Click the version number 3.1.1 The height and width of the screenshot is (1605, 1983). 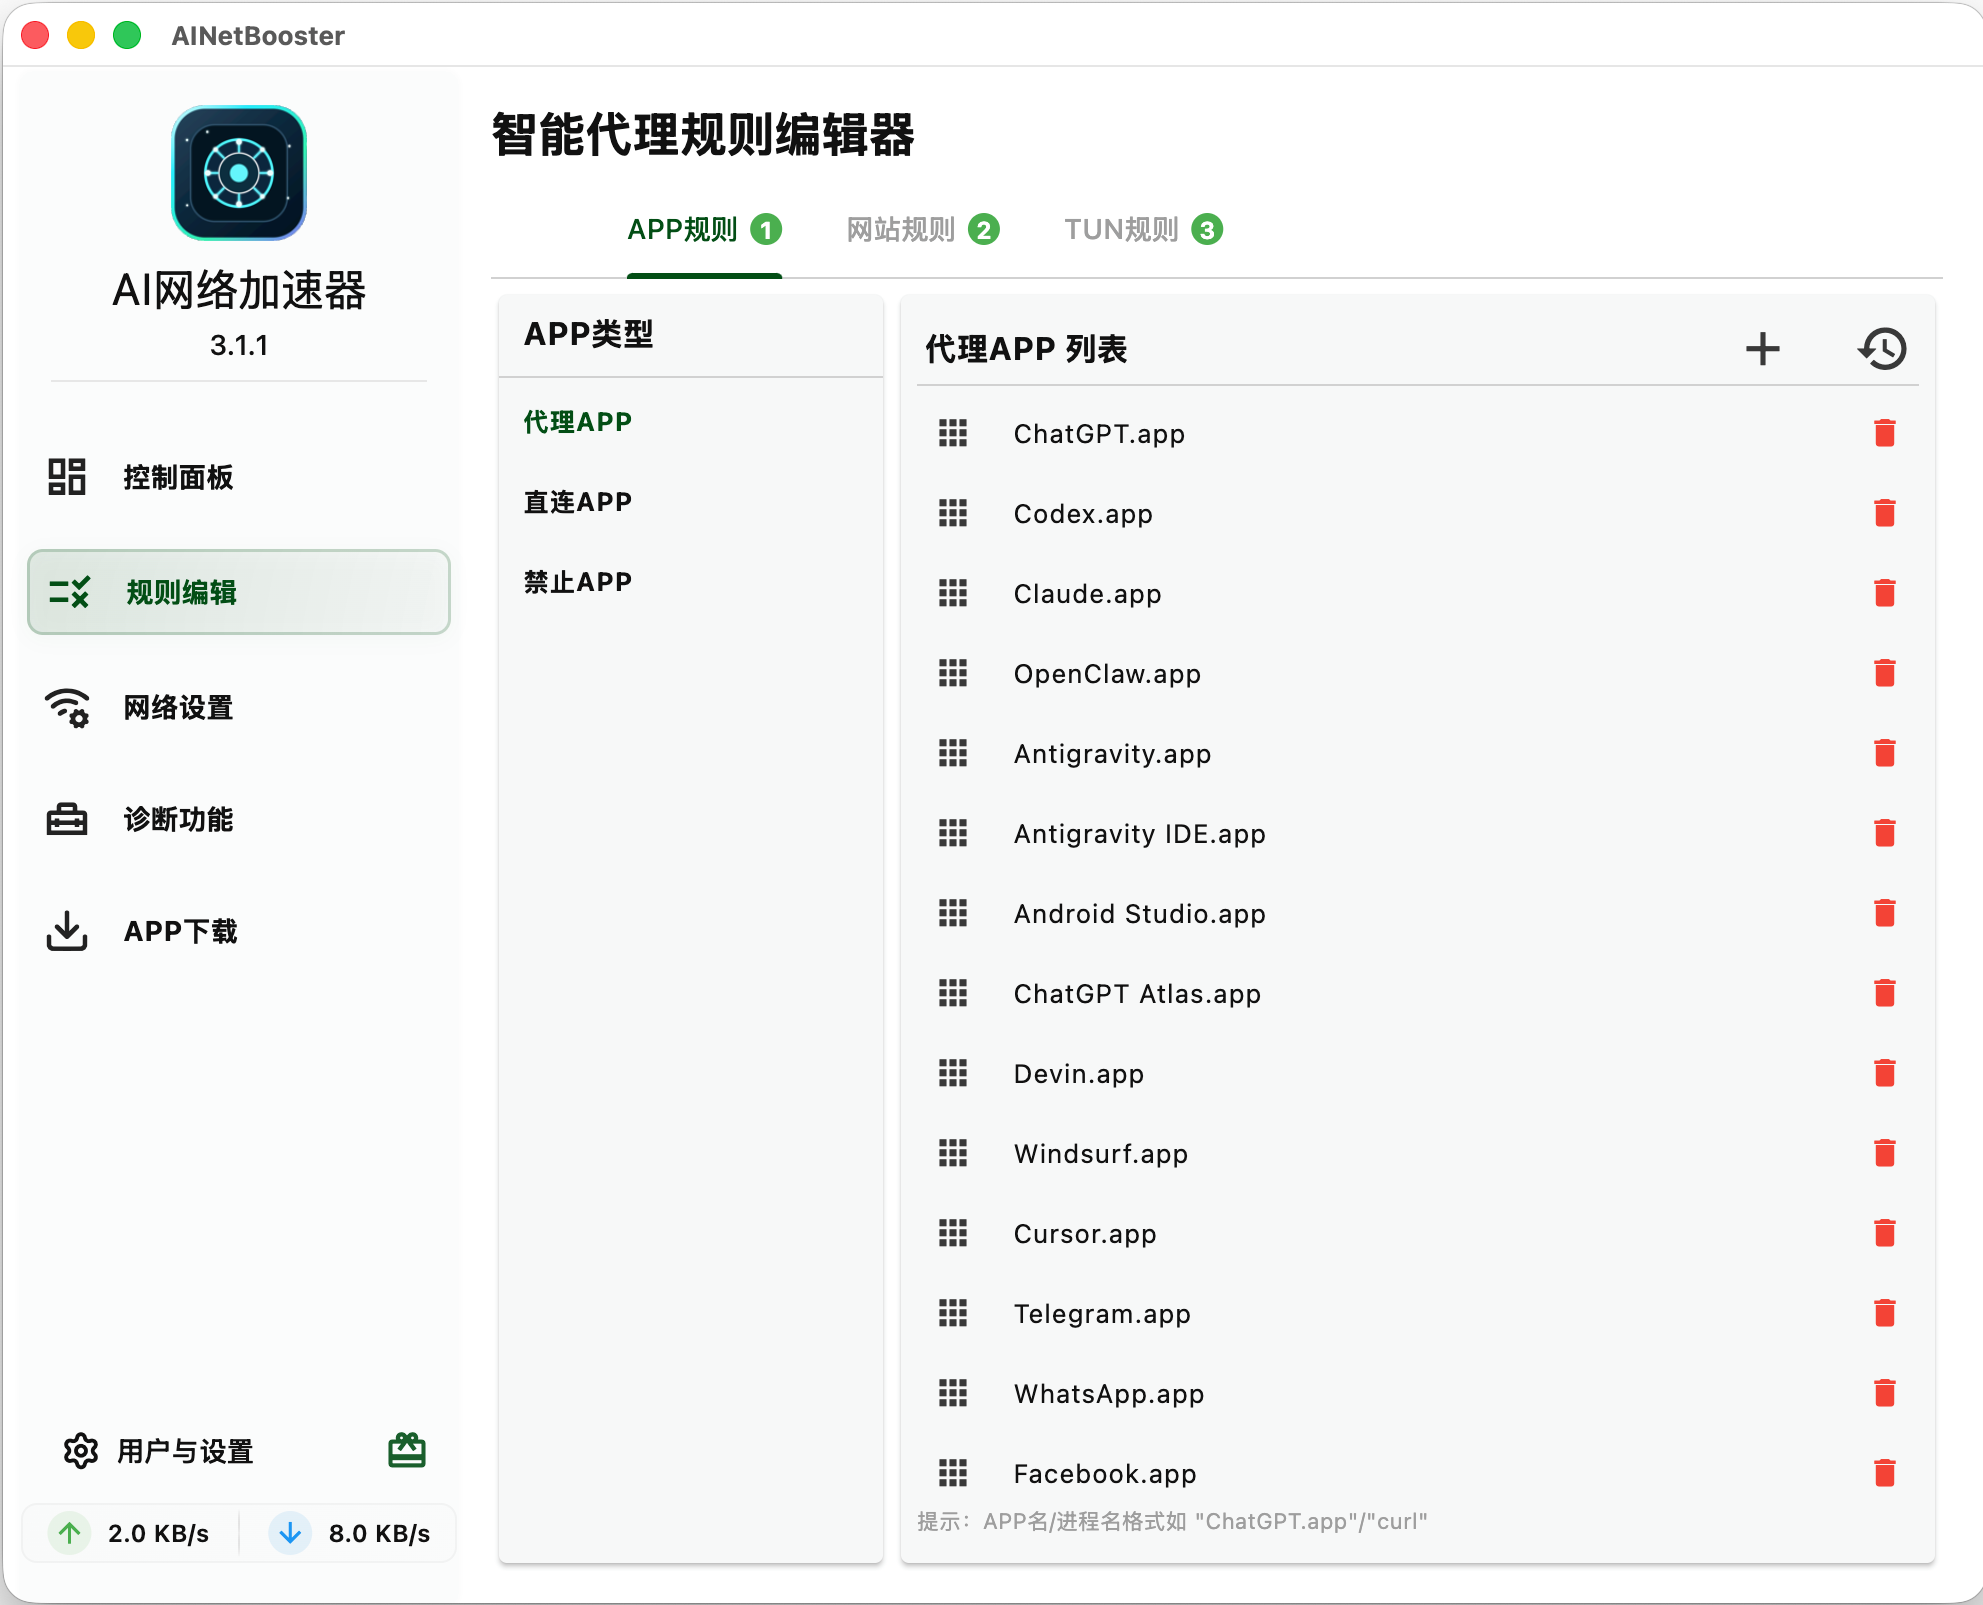pyautogui.click(x=239, y=345)
